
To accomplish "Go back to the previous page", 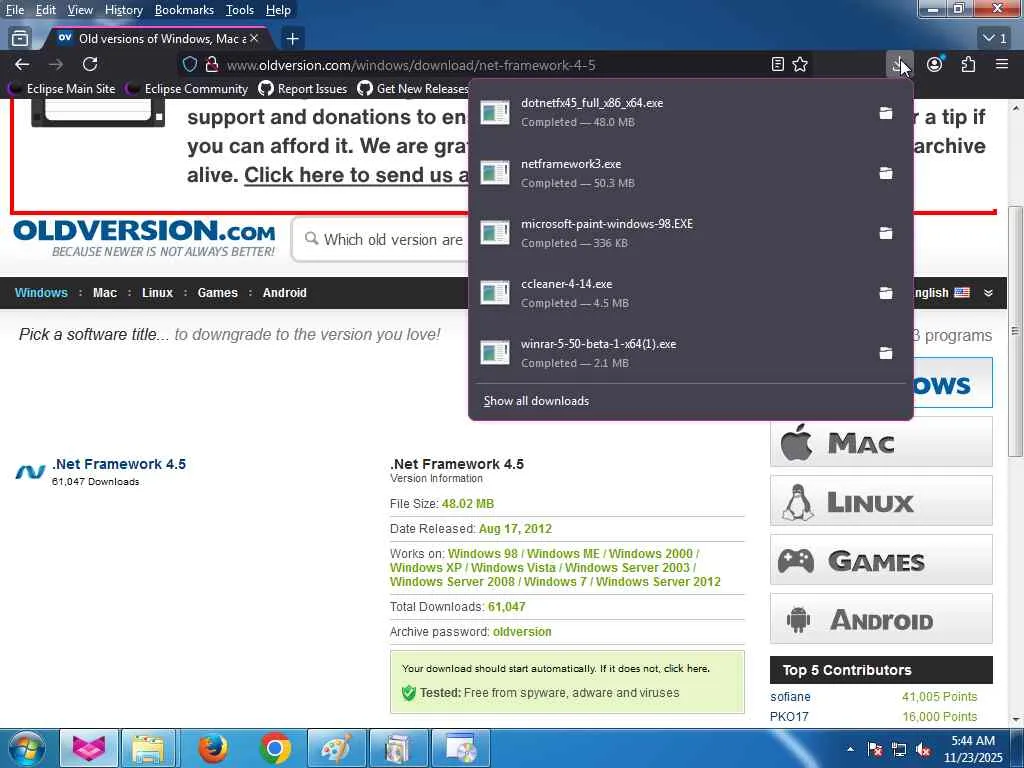I will pos(22,64).
